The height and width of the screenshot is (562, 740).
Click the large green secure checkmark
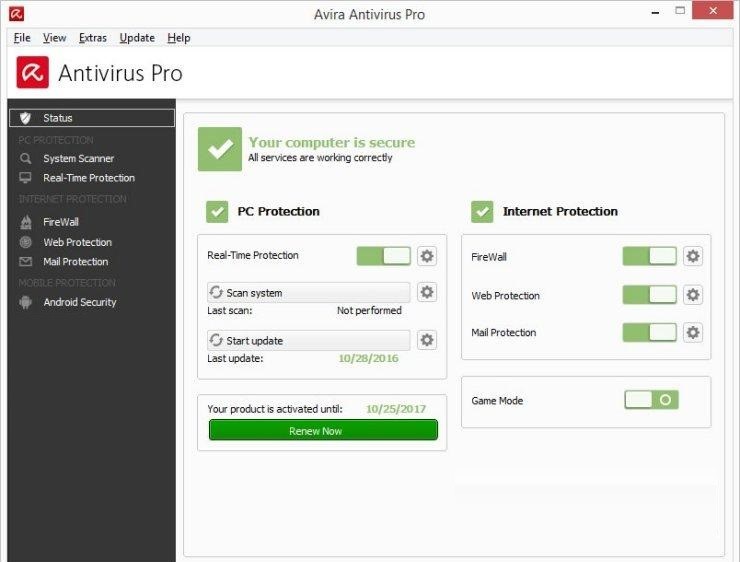[220, 149]
